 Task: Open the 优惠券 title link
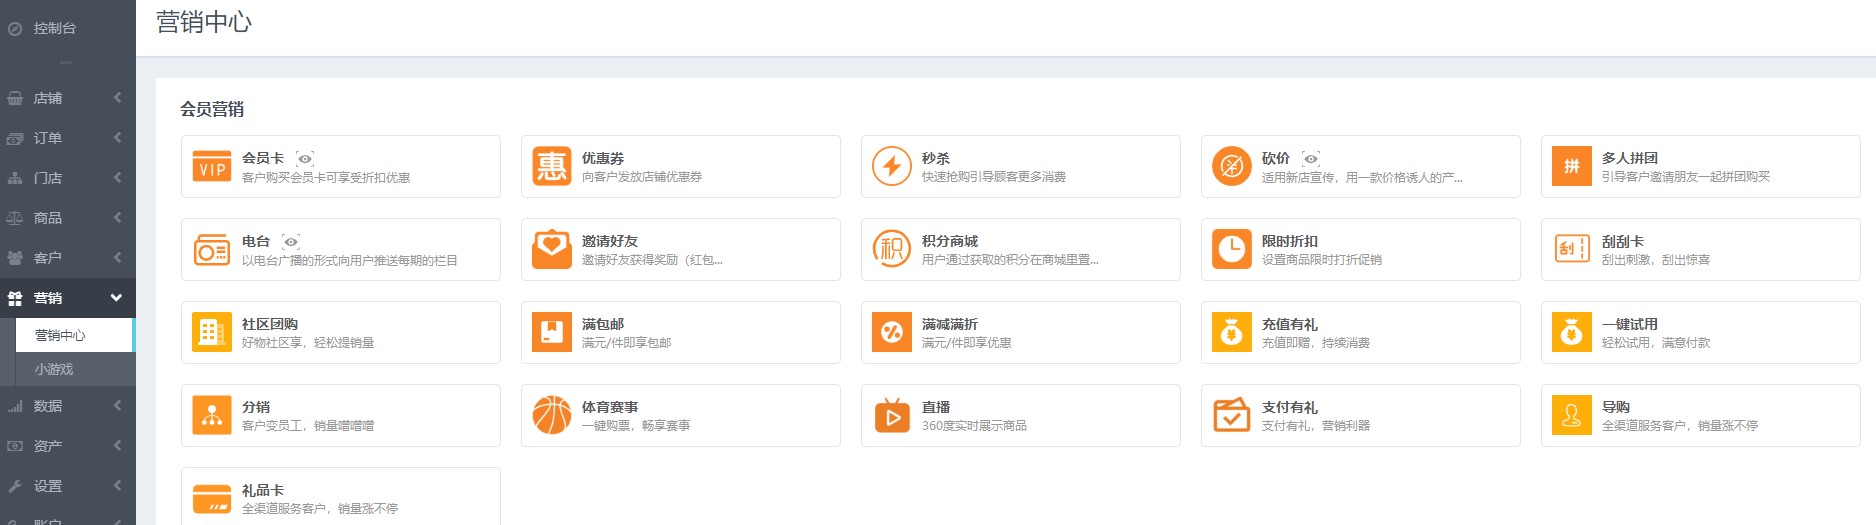(x=603, y=158)
